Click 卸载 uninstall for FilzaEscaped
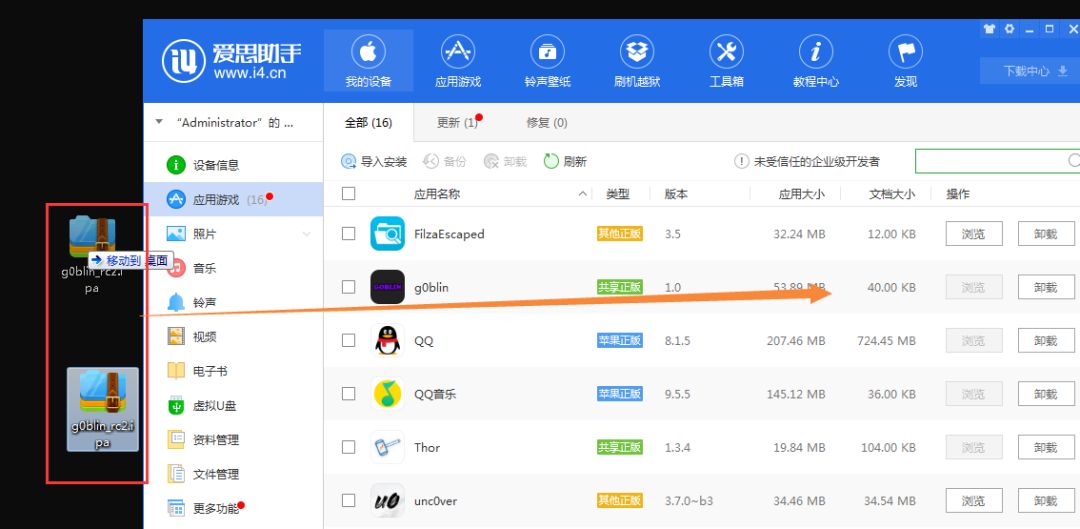1080x529 pixels. click(x=1046, y=234)
